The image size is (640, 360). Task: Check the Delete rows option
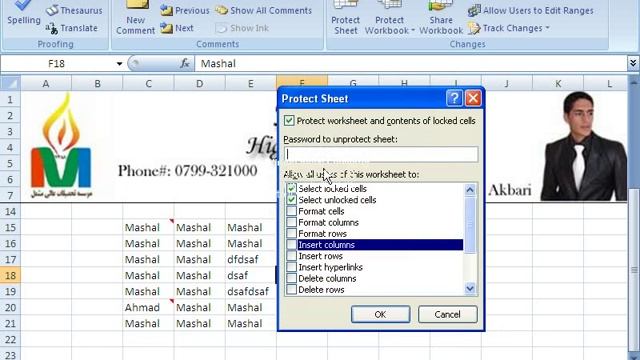291,289
